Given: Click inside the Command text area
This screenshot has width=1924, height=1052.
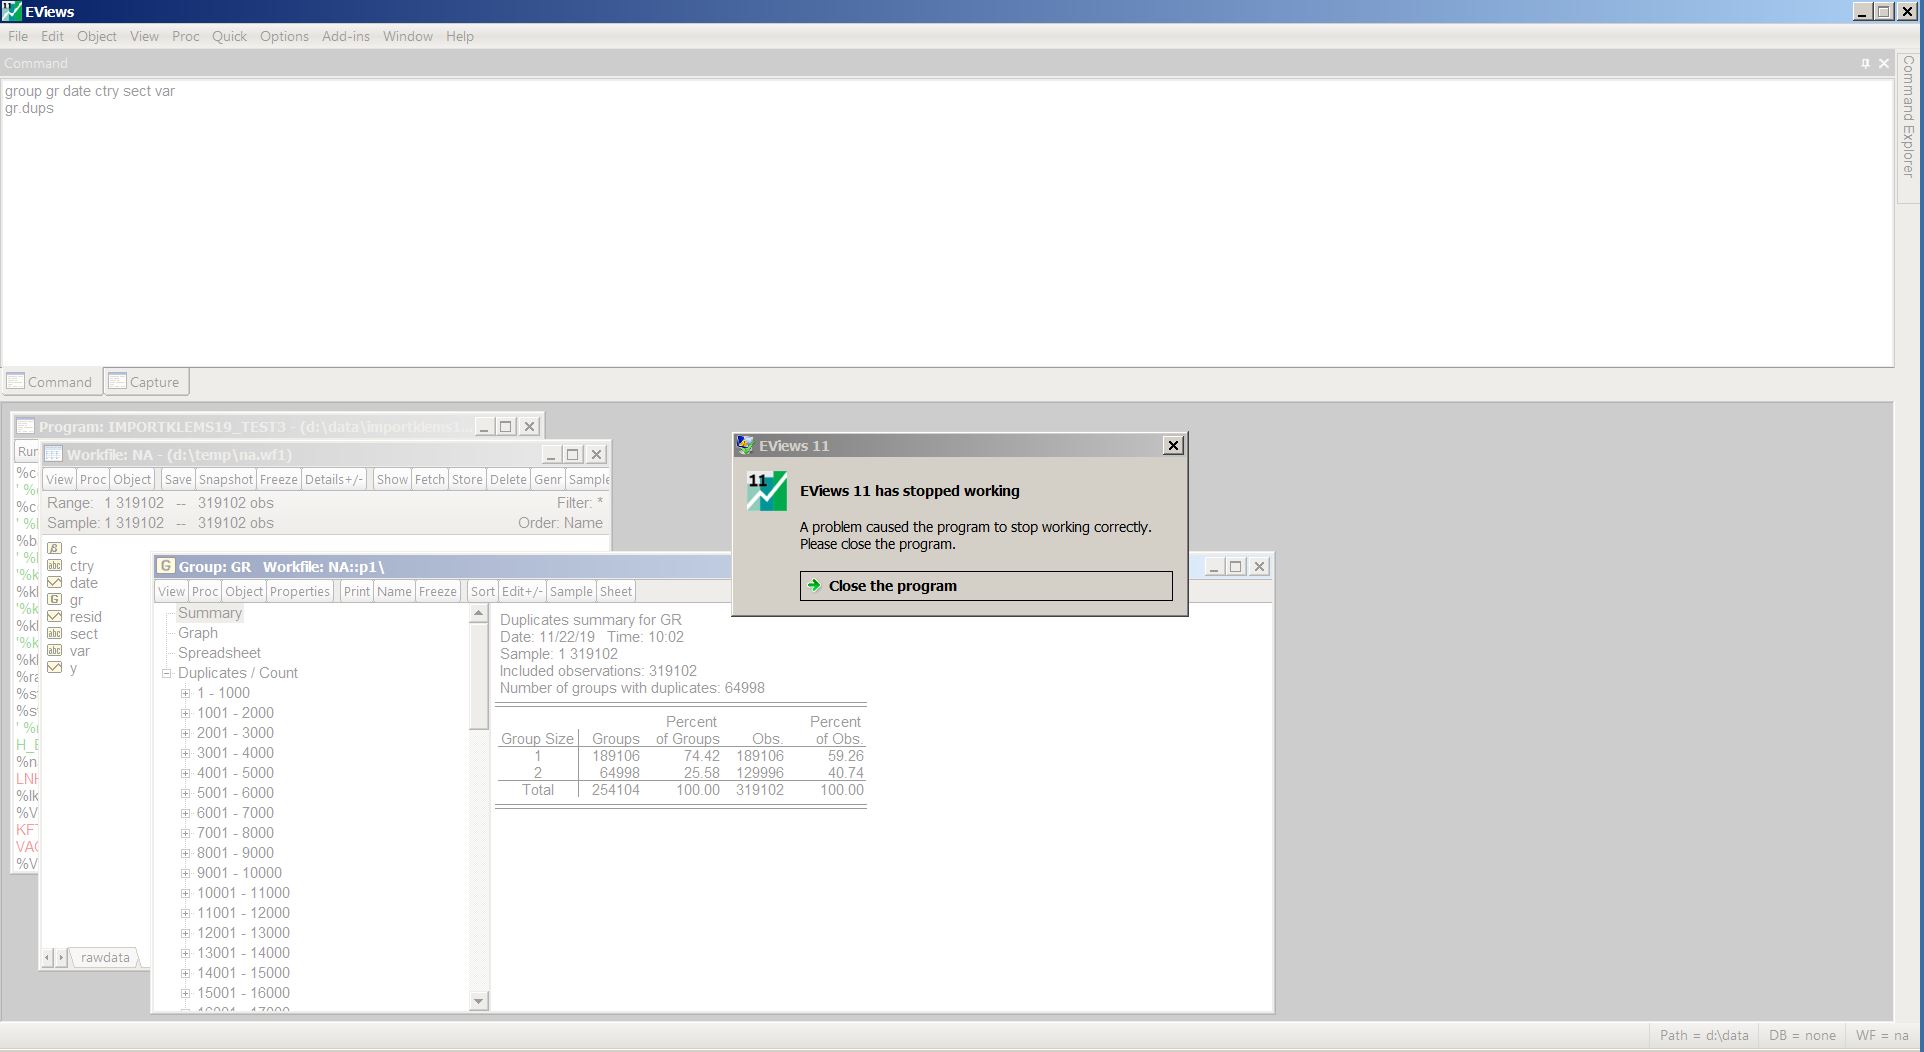Looking at the screenshot, I should pyautogui.click(x=946, y=222).
